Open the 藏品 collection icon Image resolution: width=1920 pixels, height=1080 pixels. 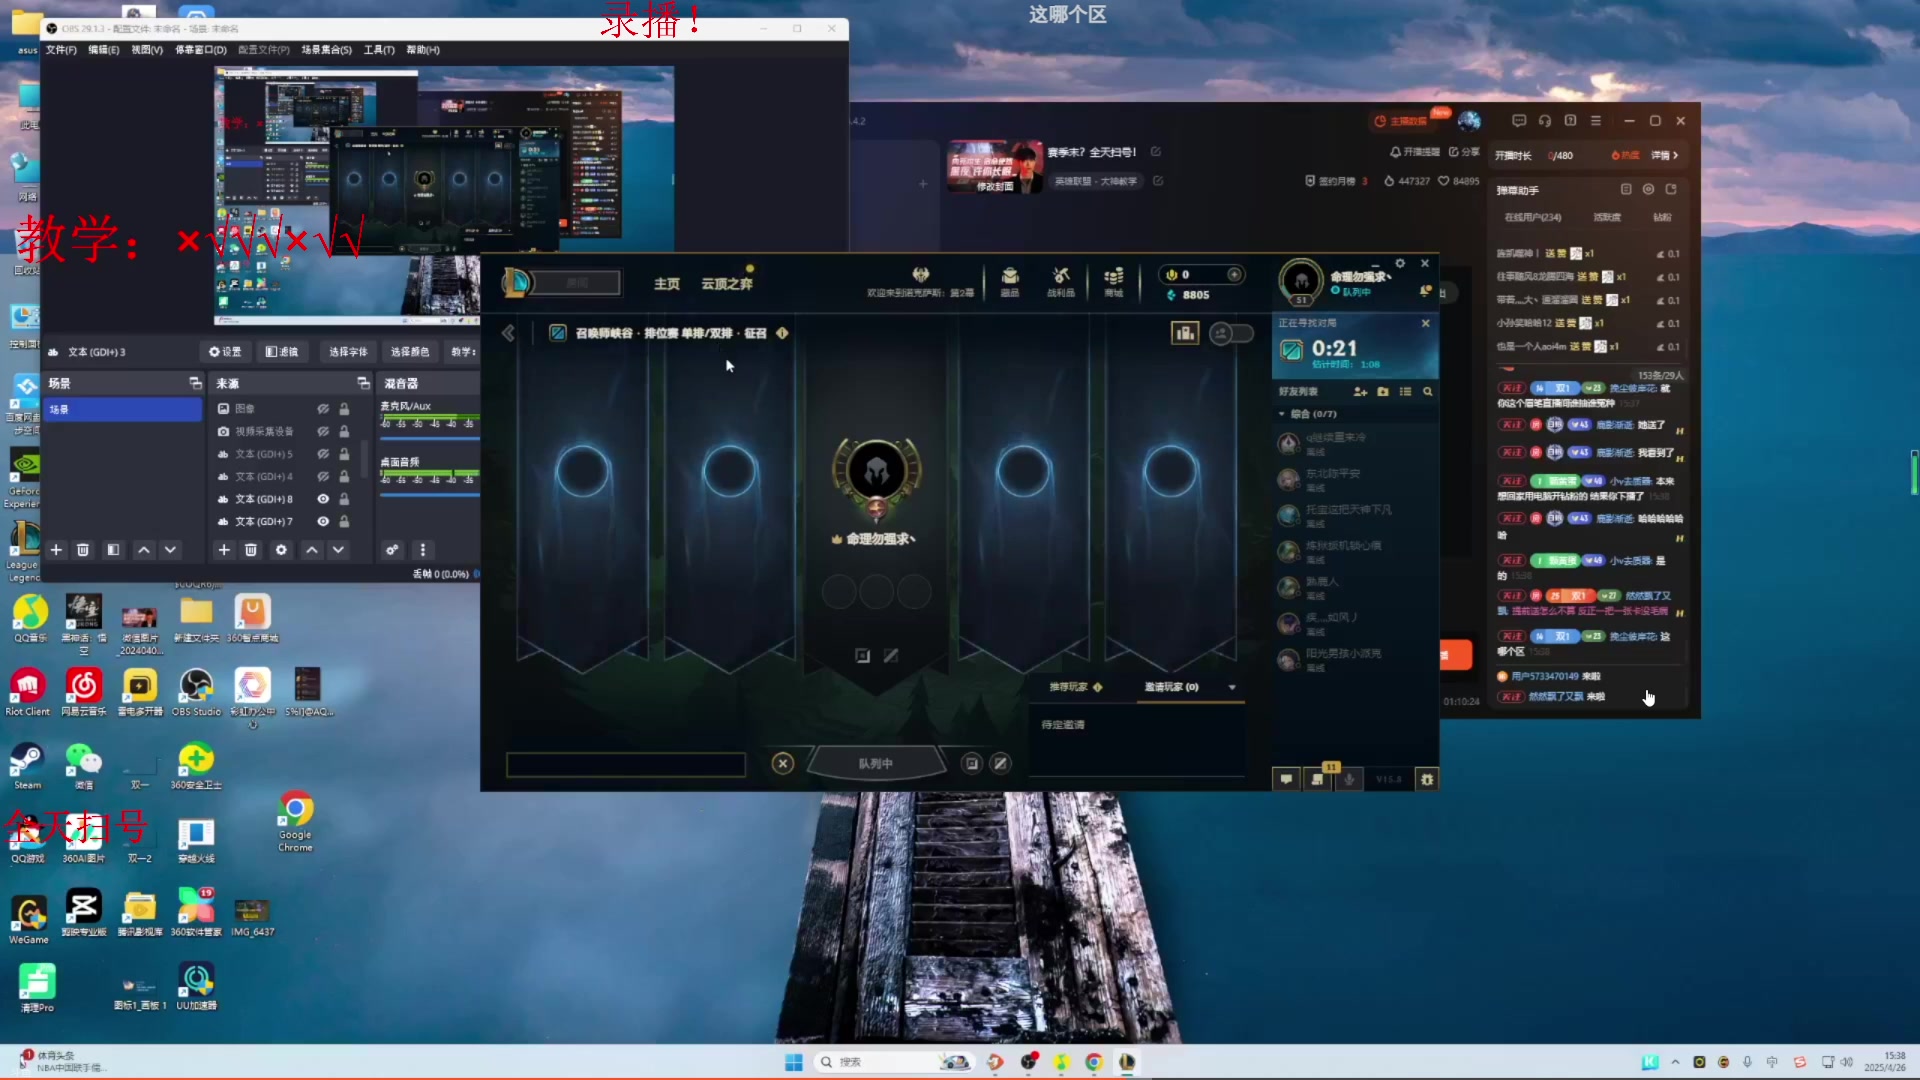point(1010,282)
